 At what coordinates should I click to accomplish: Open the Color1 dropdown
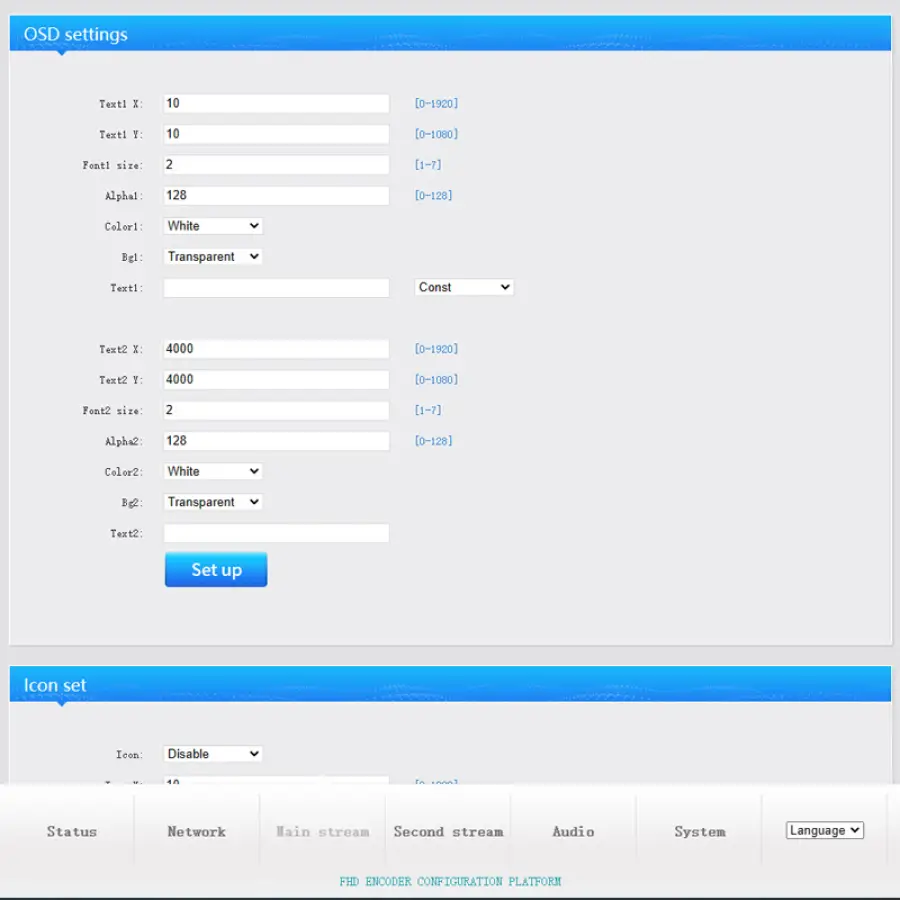[x=213, y=226]
